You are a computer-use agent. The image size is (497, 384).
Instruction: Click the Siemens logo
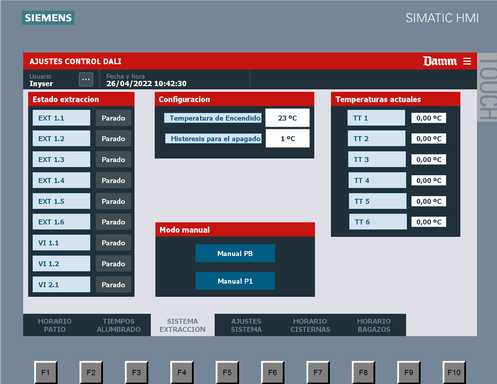click(x=48, y=18)
